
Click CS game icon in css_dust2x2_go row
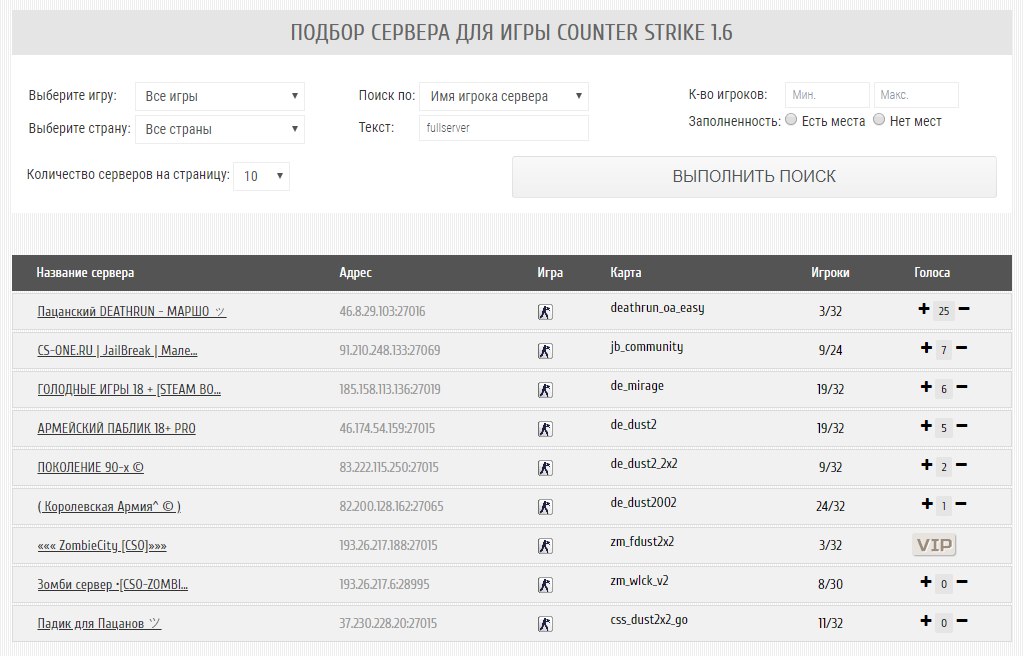[545, 624]
